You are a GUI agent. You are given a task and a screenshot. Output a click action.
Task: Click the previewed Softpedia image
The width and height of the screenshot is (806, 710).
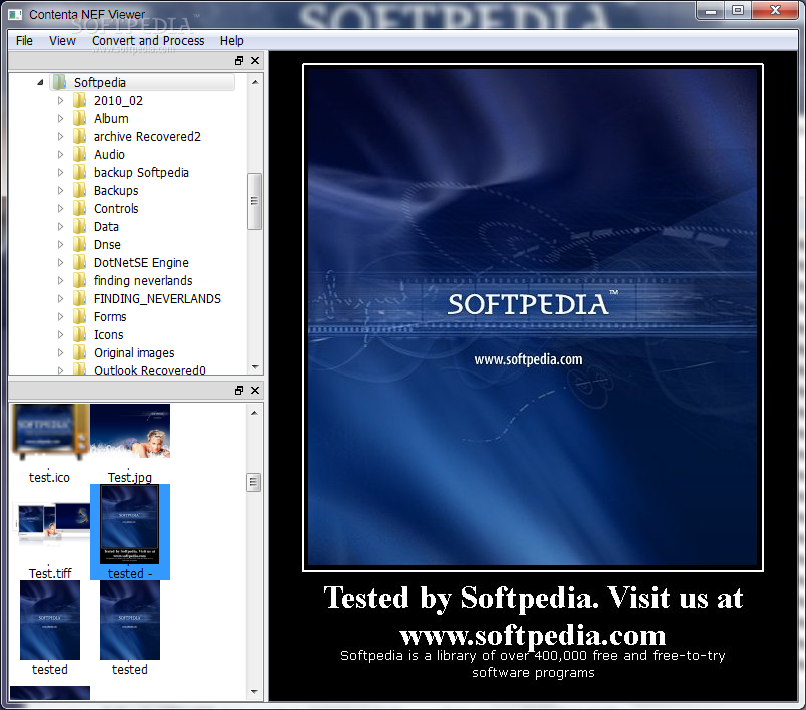[533, 317]
